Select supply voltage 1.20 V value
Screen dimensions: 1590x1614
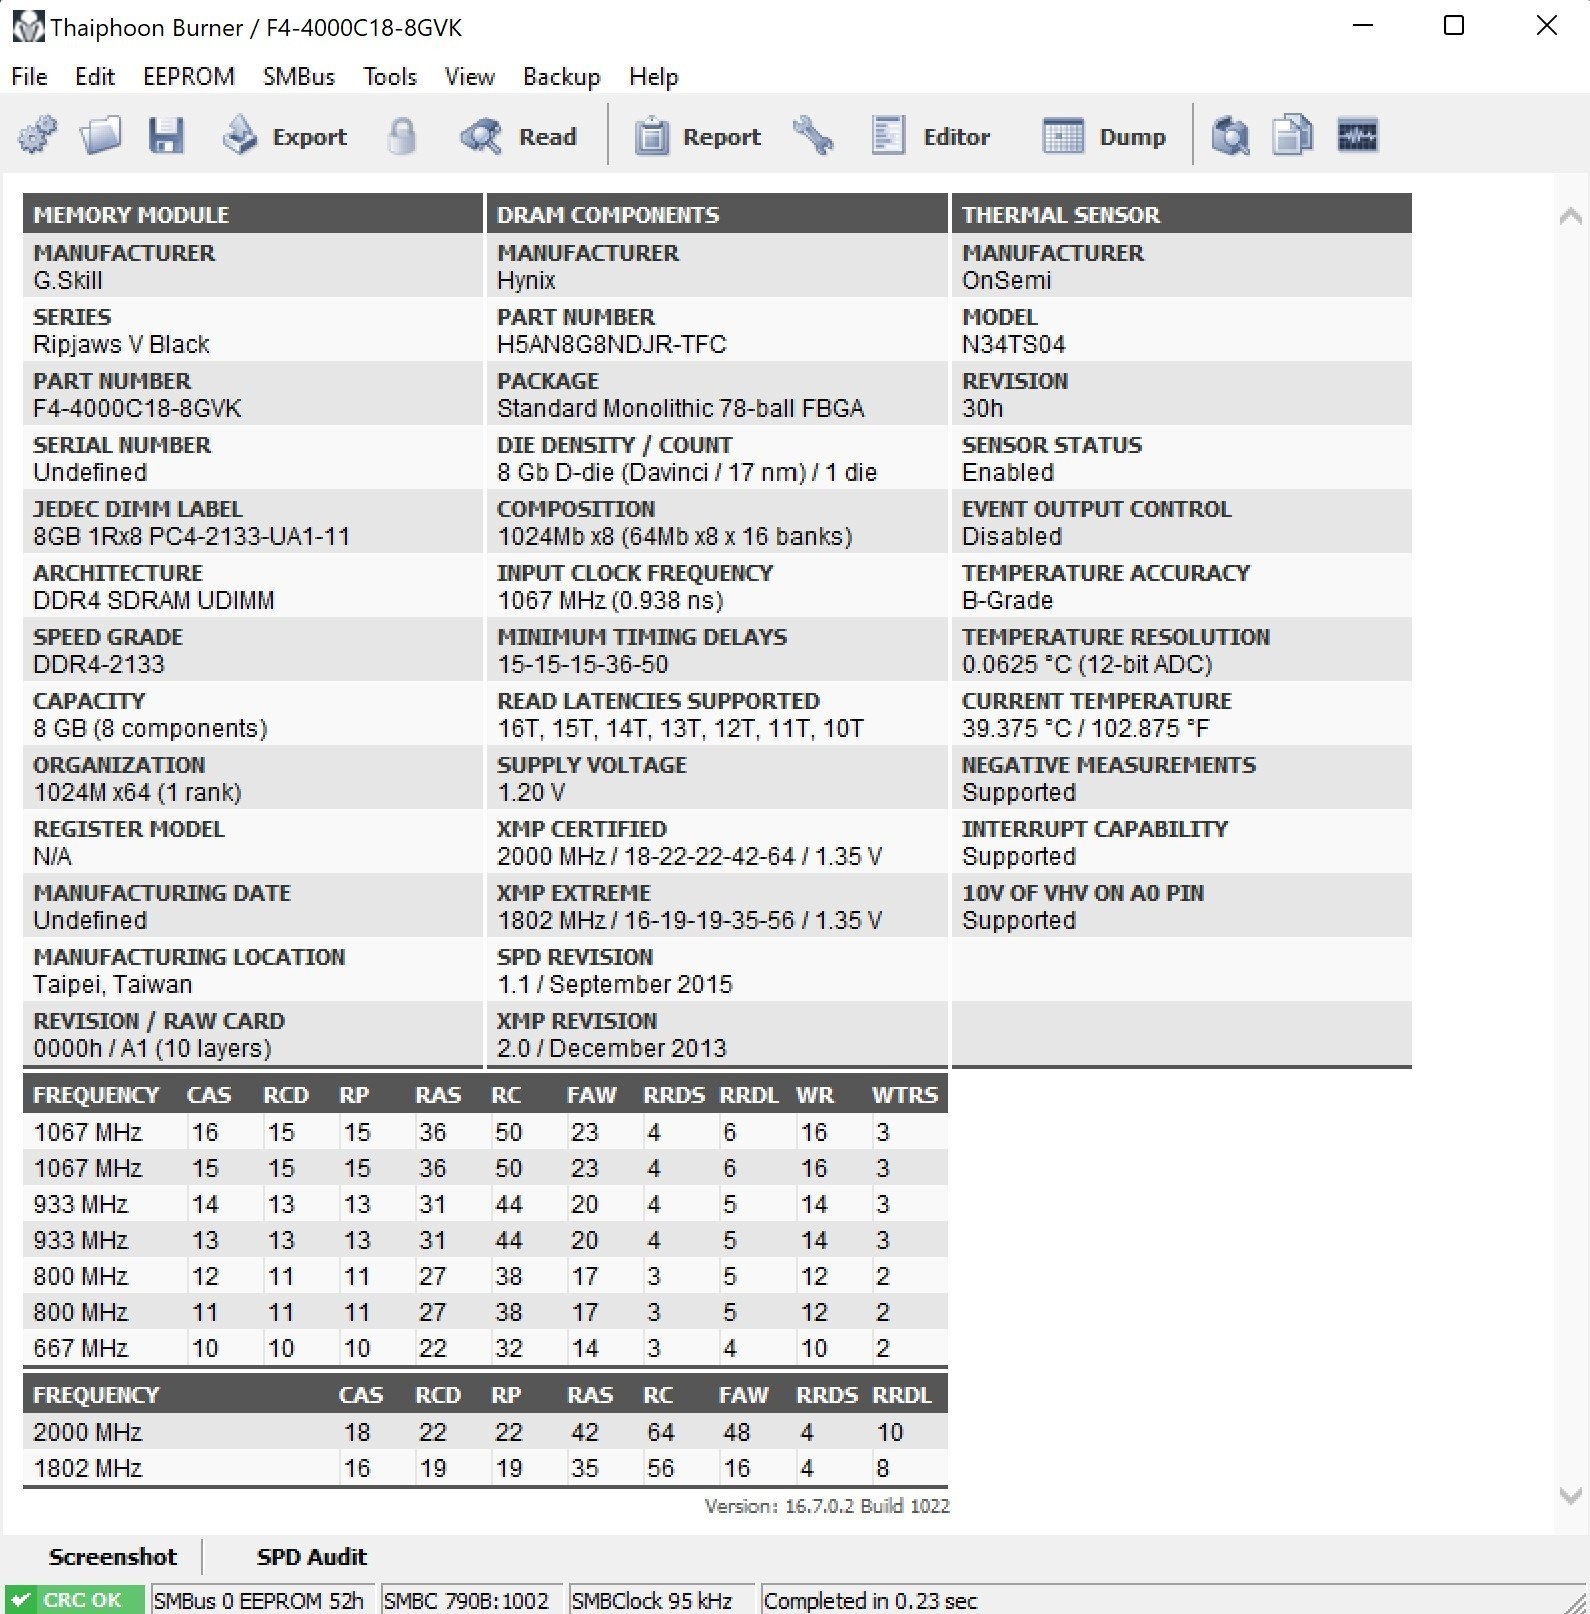(531, 792)
